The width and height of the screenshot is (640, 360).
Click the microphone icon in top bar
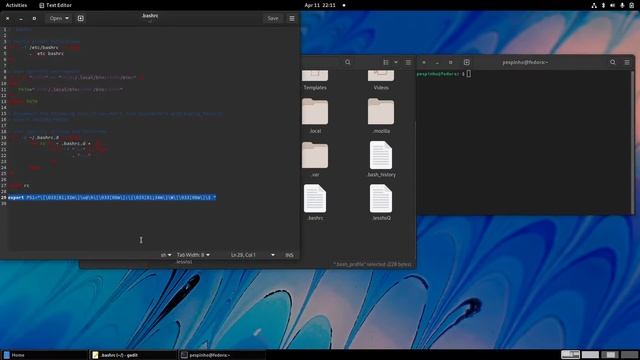tap(622, 5)
